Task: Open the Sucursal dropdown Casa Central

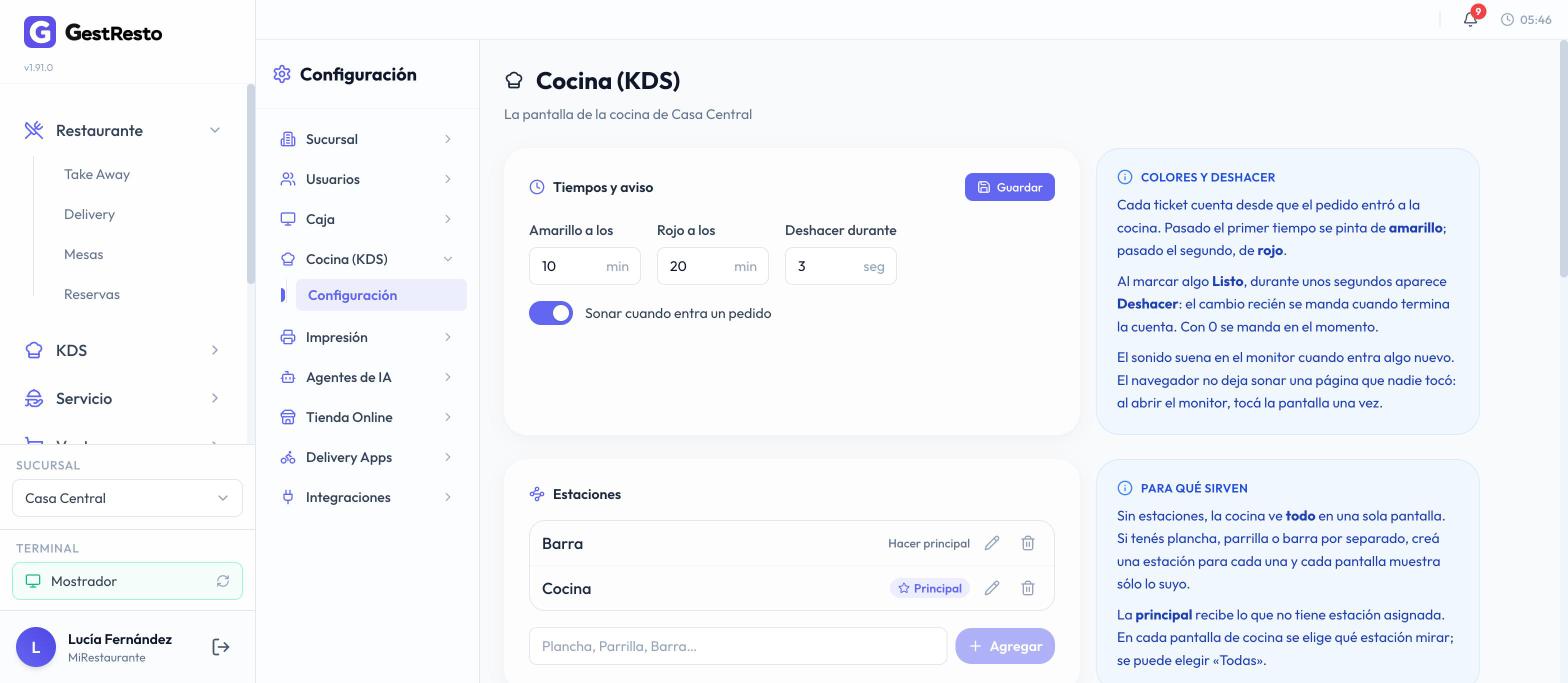Action: click(127, 498)
